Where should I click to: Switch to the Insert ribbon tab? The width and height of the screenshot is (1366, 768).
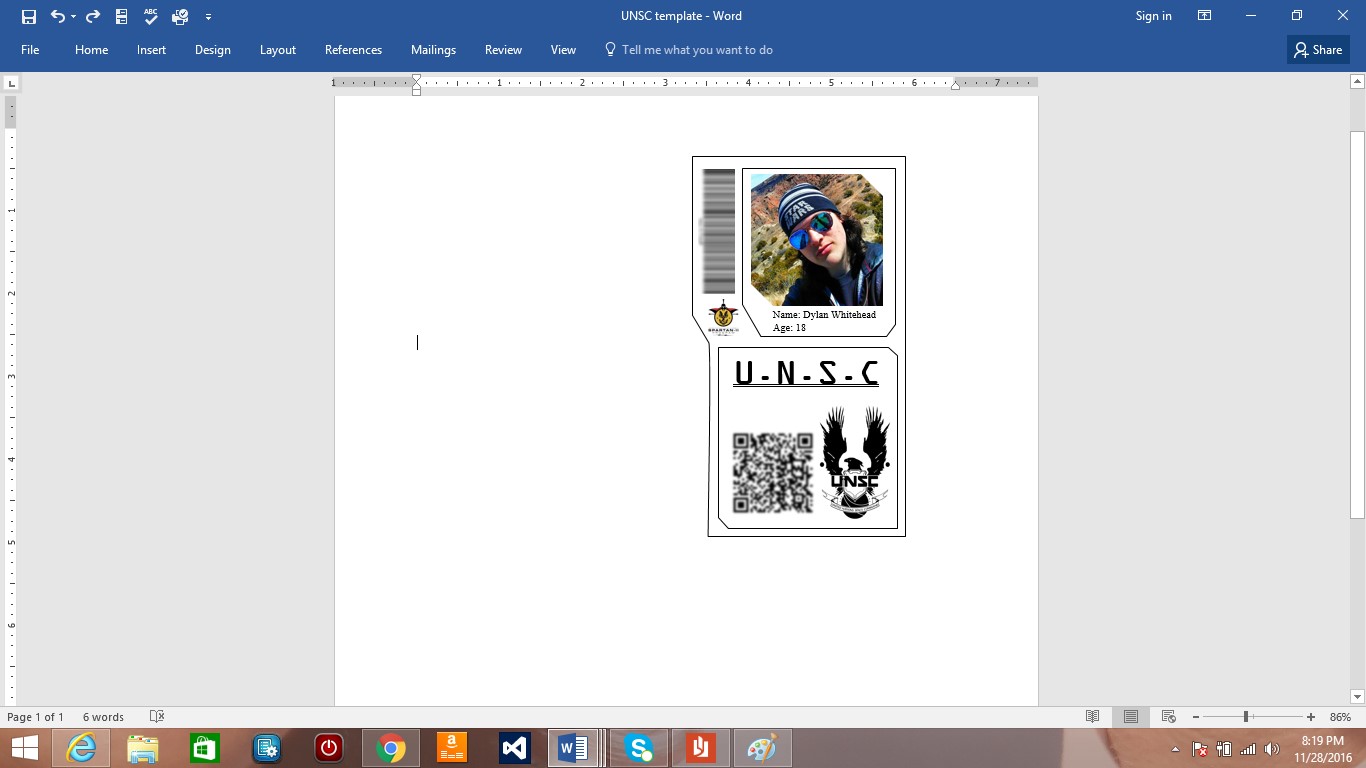click(152, 50)
